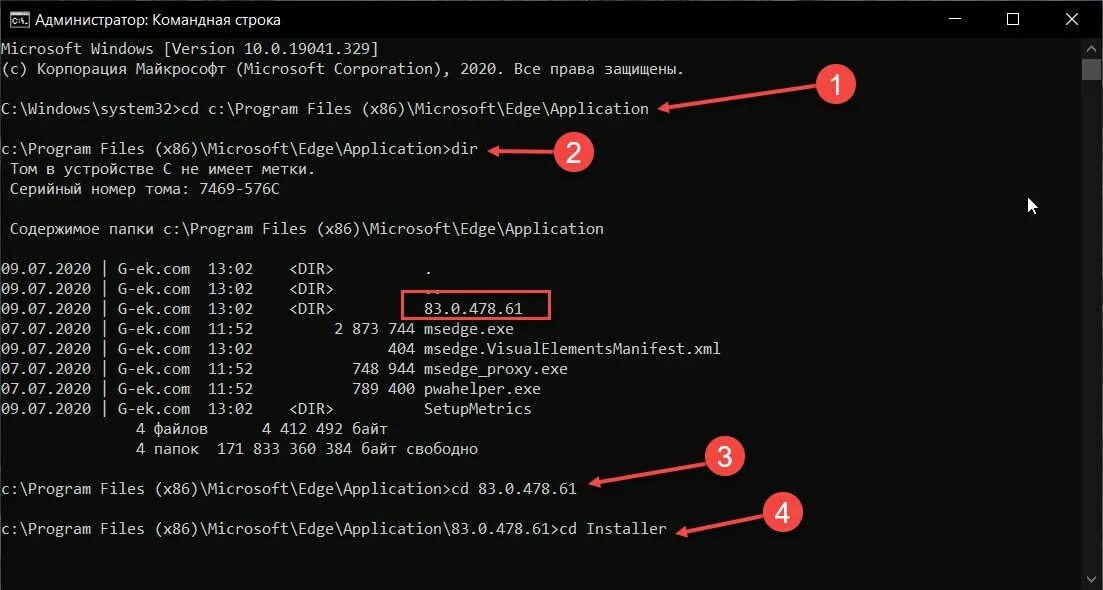The width and height of the screenshot is (1103, 590).
Task: Click the SetupMetrics directory entry
Action: (478, 409)
